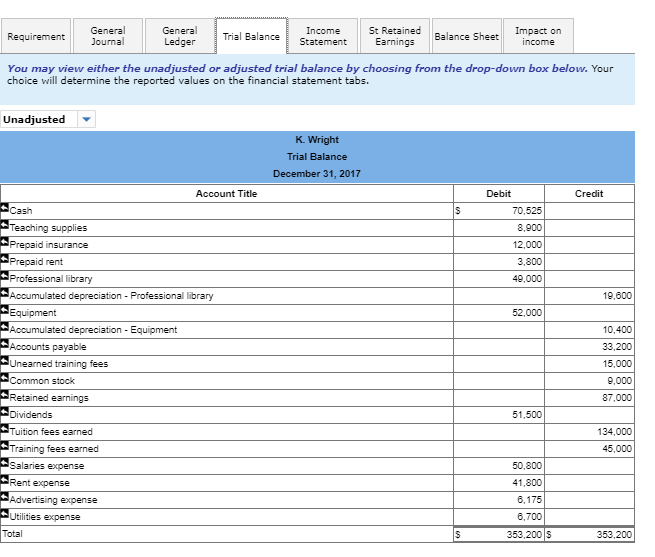Click the icon beside Teaching supplies

4,225
